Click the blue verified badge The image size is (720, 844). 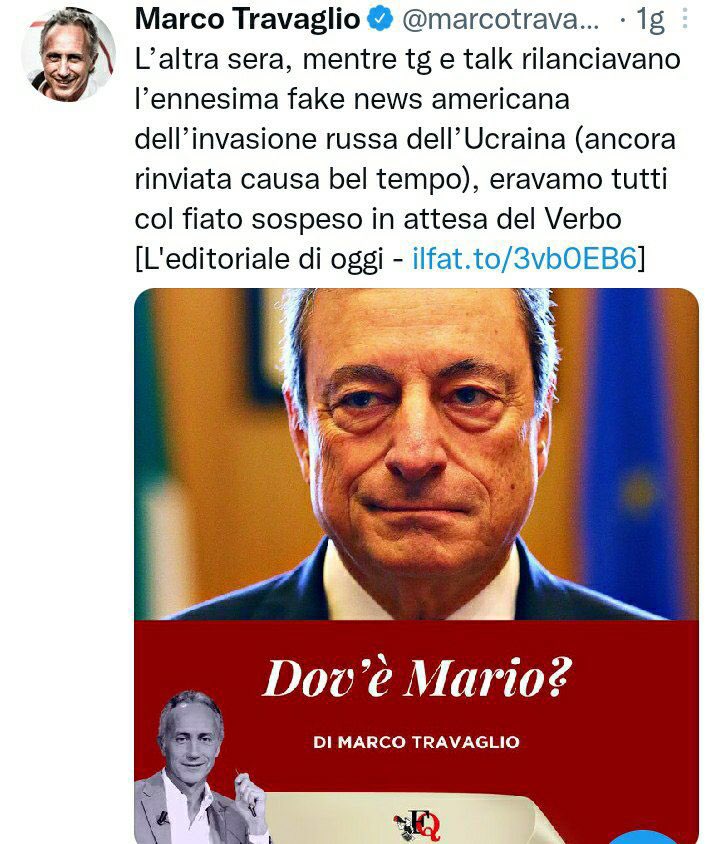[x=380, y=19]
